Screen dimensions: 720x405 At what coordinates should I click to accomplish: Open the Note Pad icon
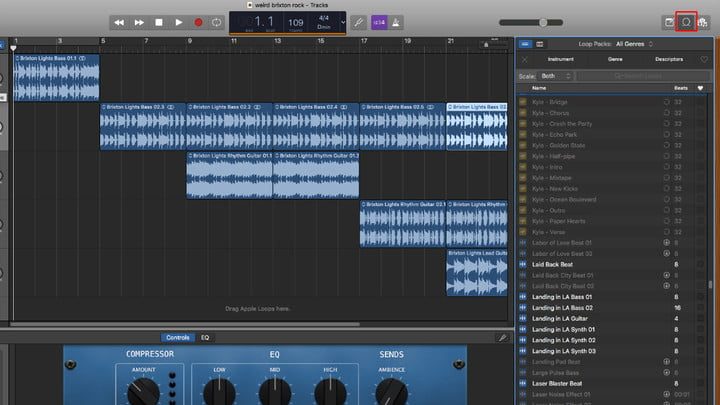668,21
